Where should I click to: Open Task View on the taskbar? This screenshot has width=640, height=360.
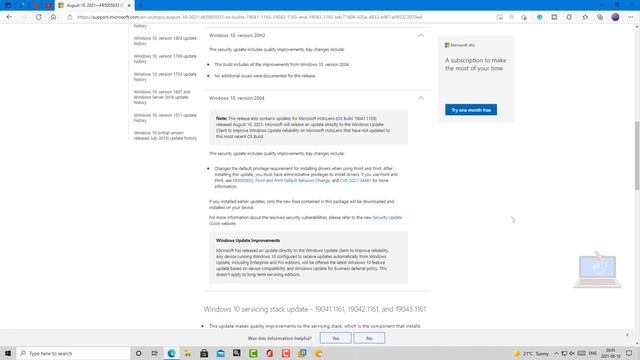click(x=155, y=353)
